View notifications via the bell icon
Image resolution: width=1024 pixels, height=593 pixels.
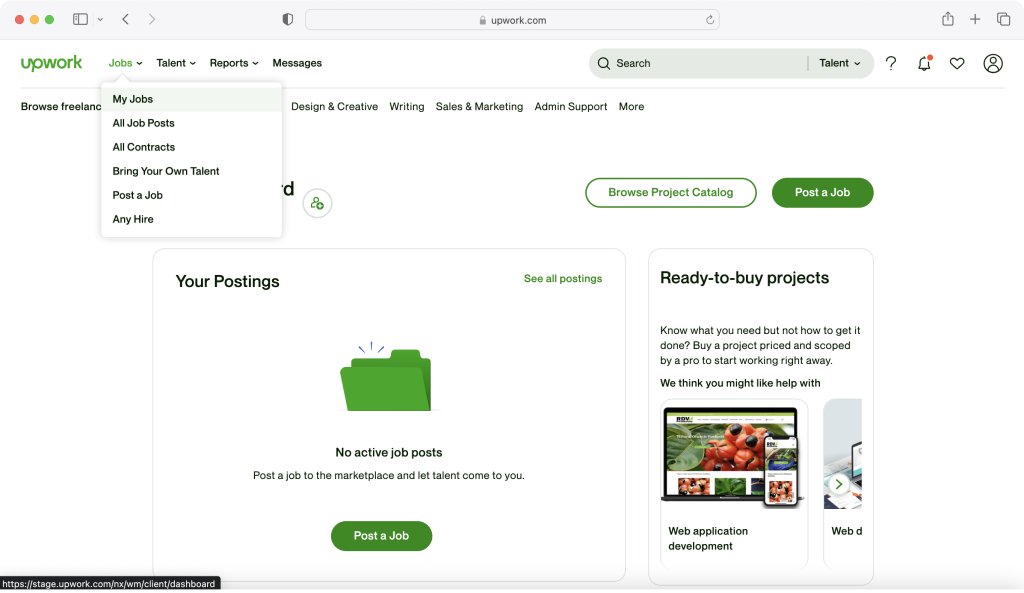(x=924, y=63)
